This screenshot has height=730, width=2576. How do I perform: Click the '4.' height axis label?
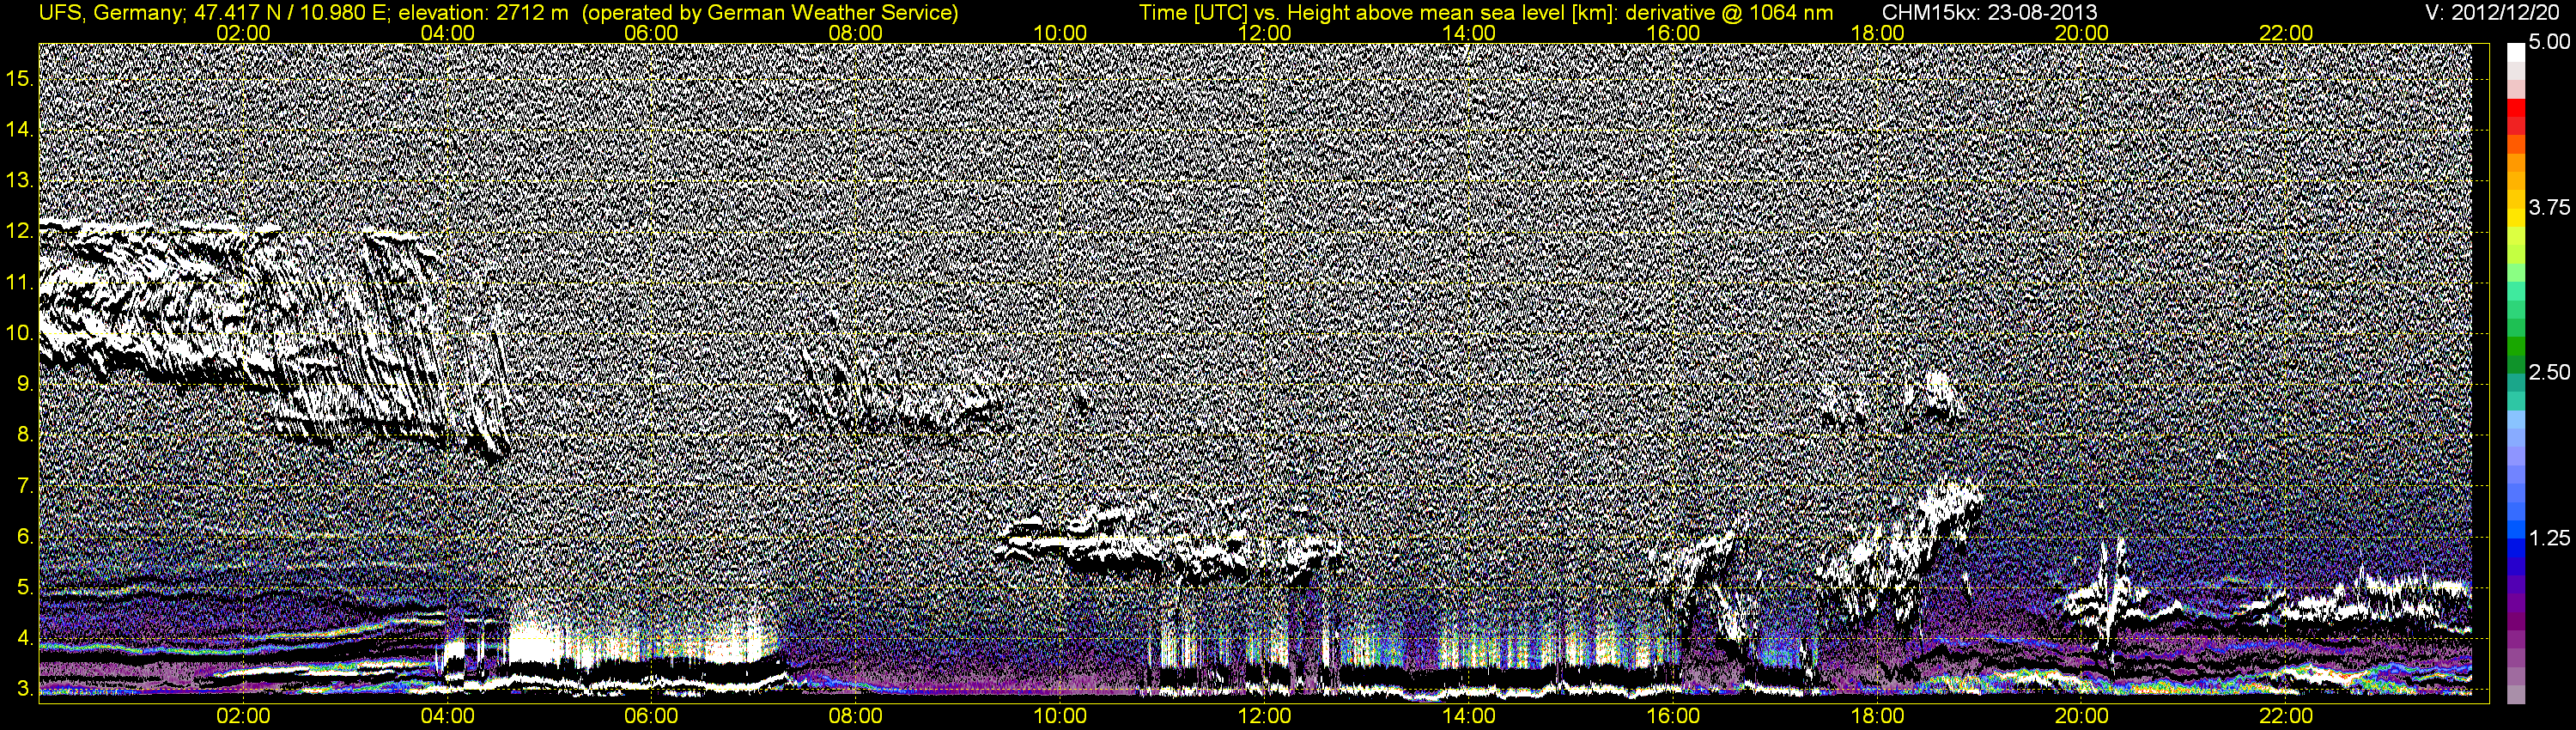pos(25,639)
